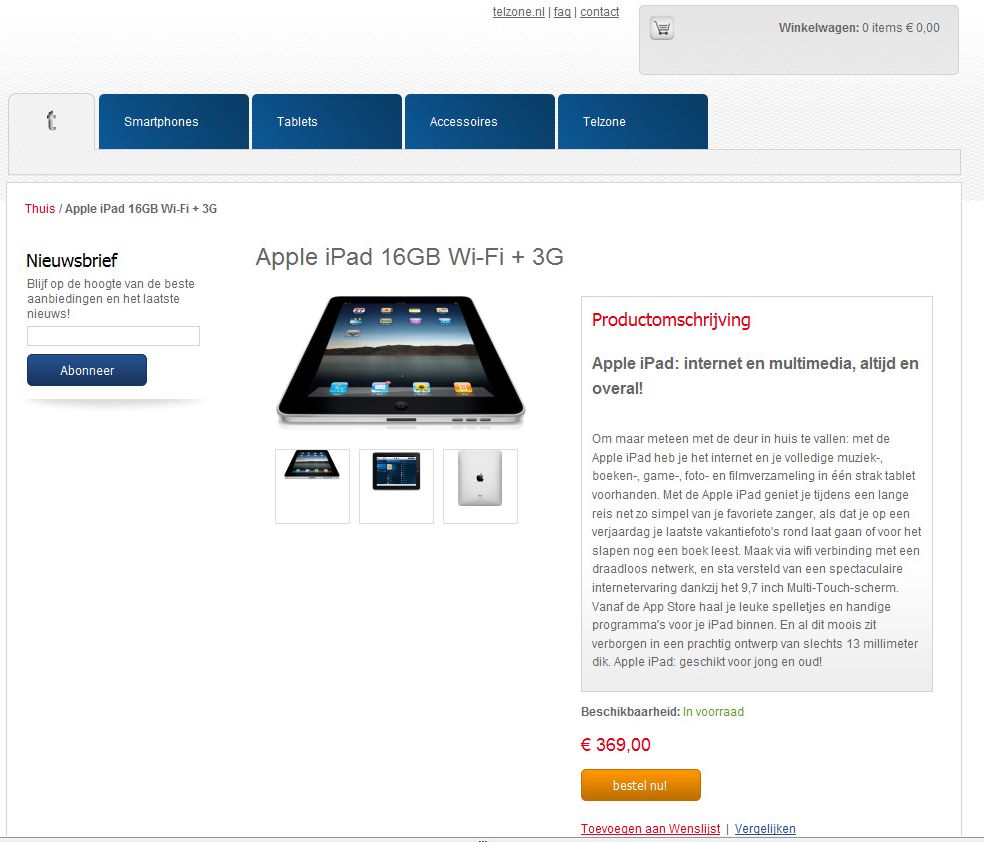
Task: Click the Winkelwagen summary text
Action: [859, 28]
